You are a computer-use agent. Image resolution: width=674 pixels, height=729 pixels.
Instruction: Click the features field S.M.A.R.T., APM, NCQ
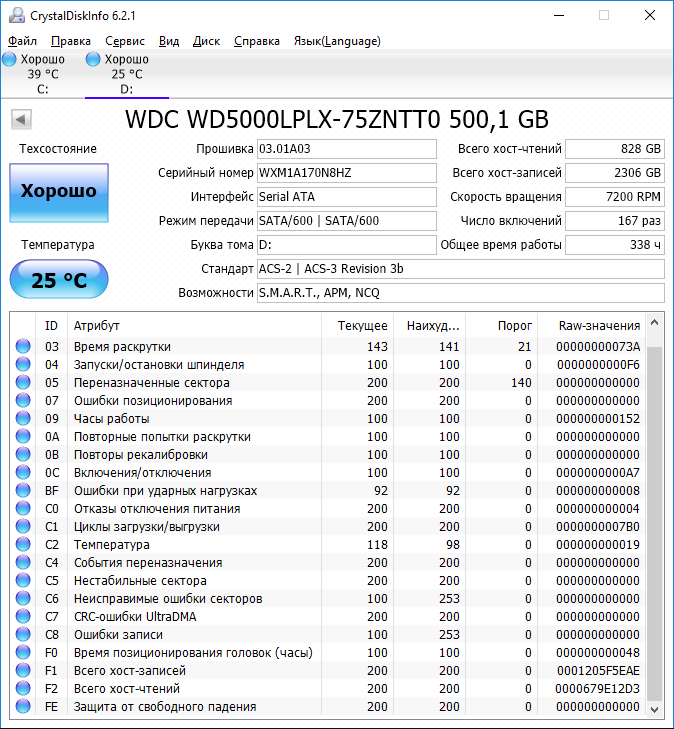pos(461,293)
